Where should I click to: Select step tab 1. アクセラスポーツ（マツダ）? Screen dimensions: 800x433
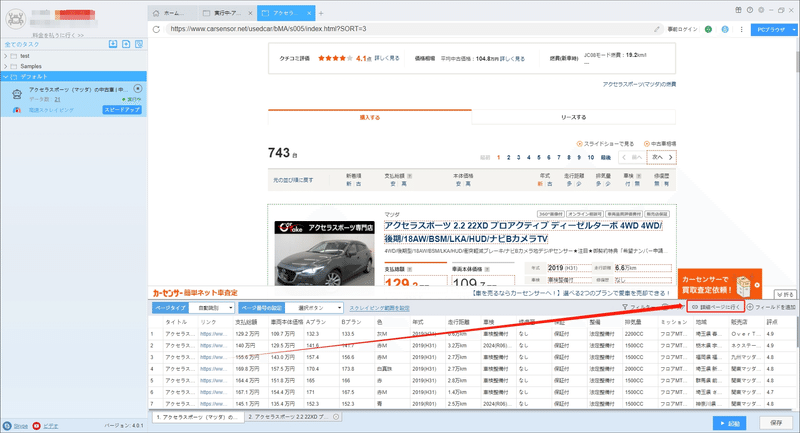[x=197, y=417]
